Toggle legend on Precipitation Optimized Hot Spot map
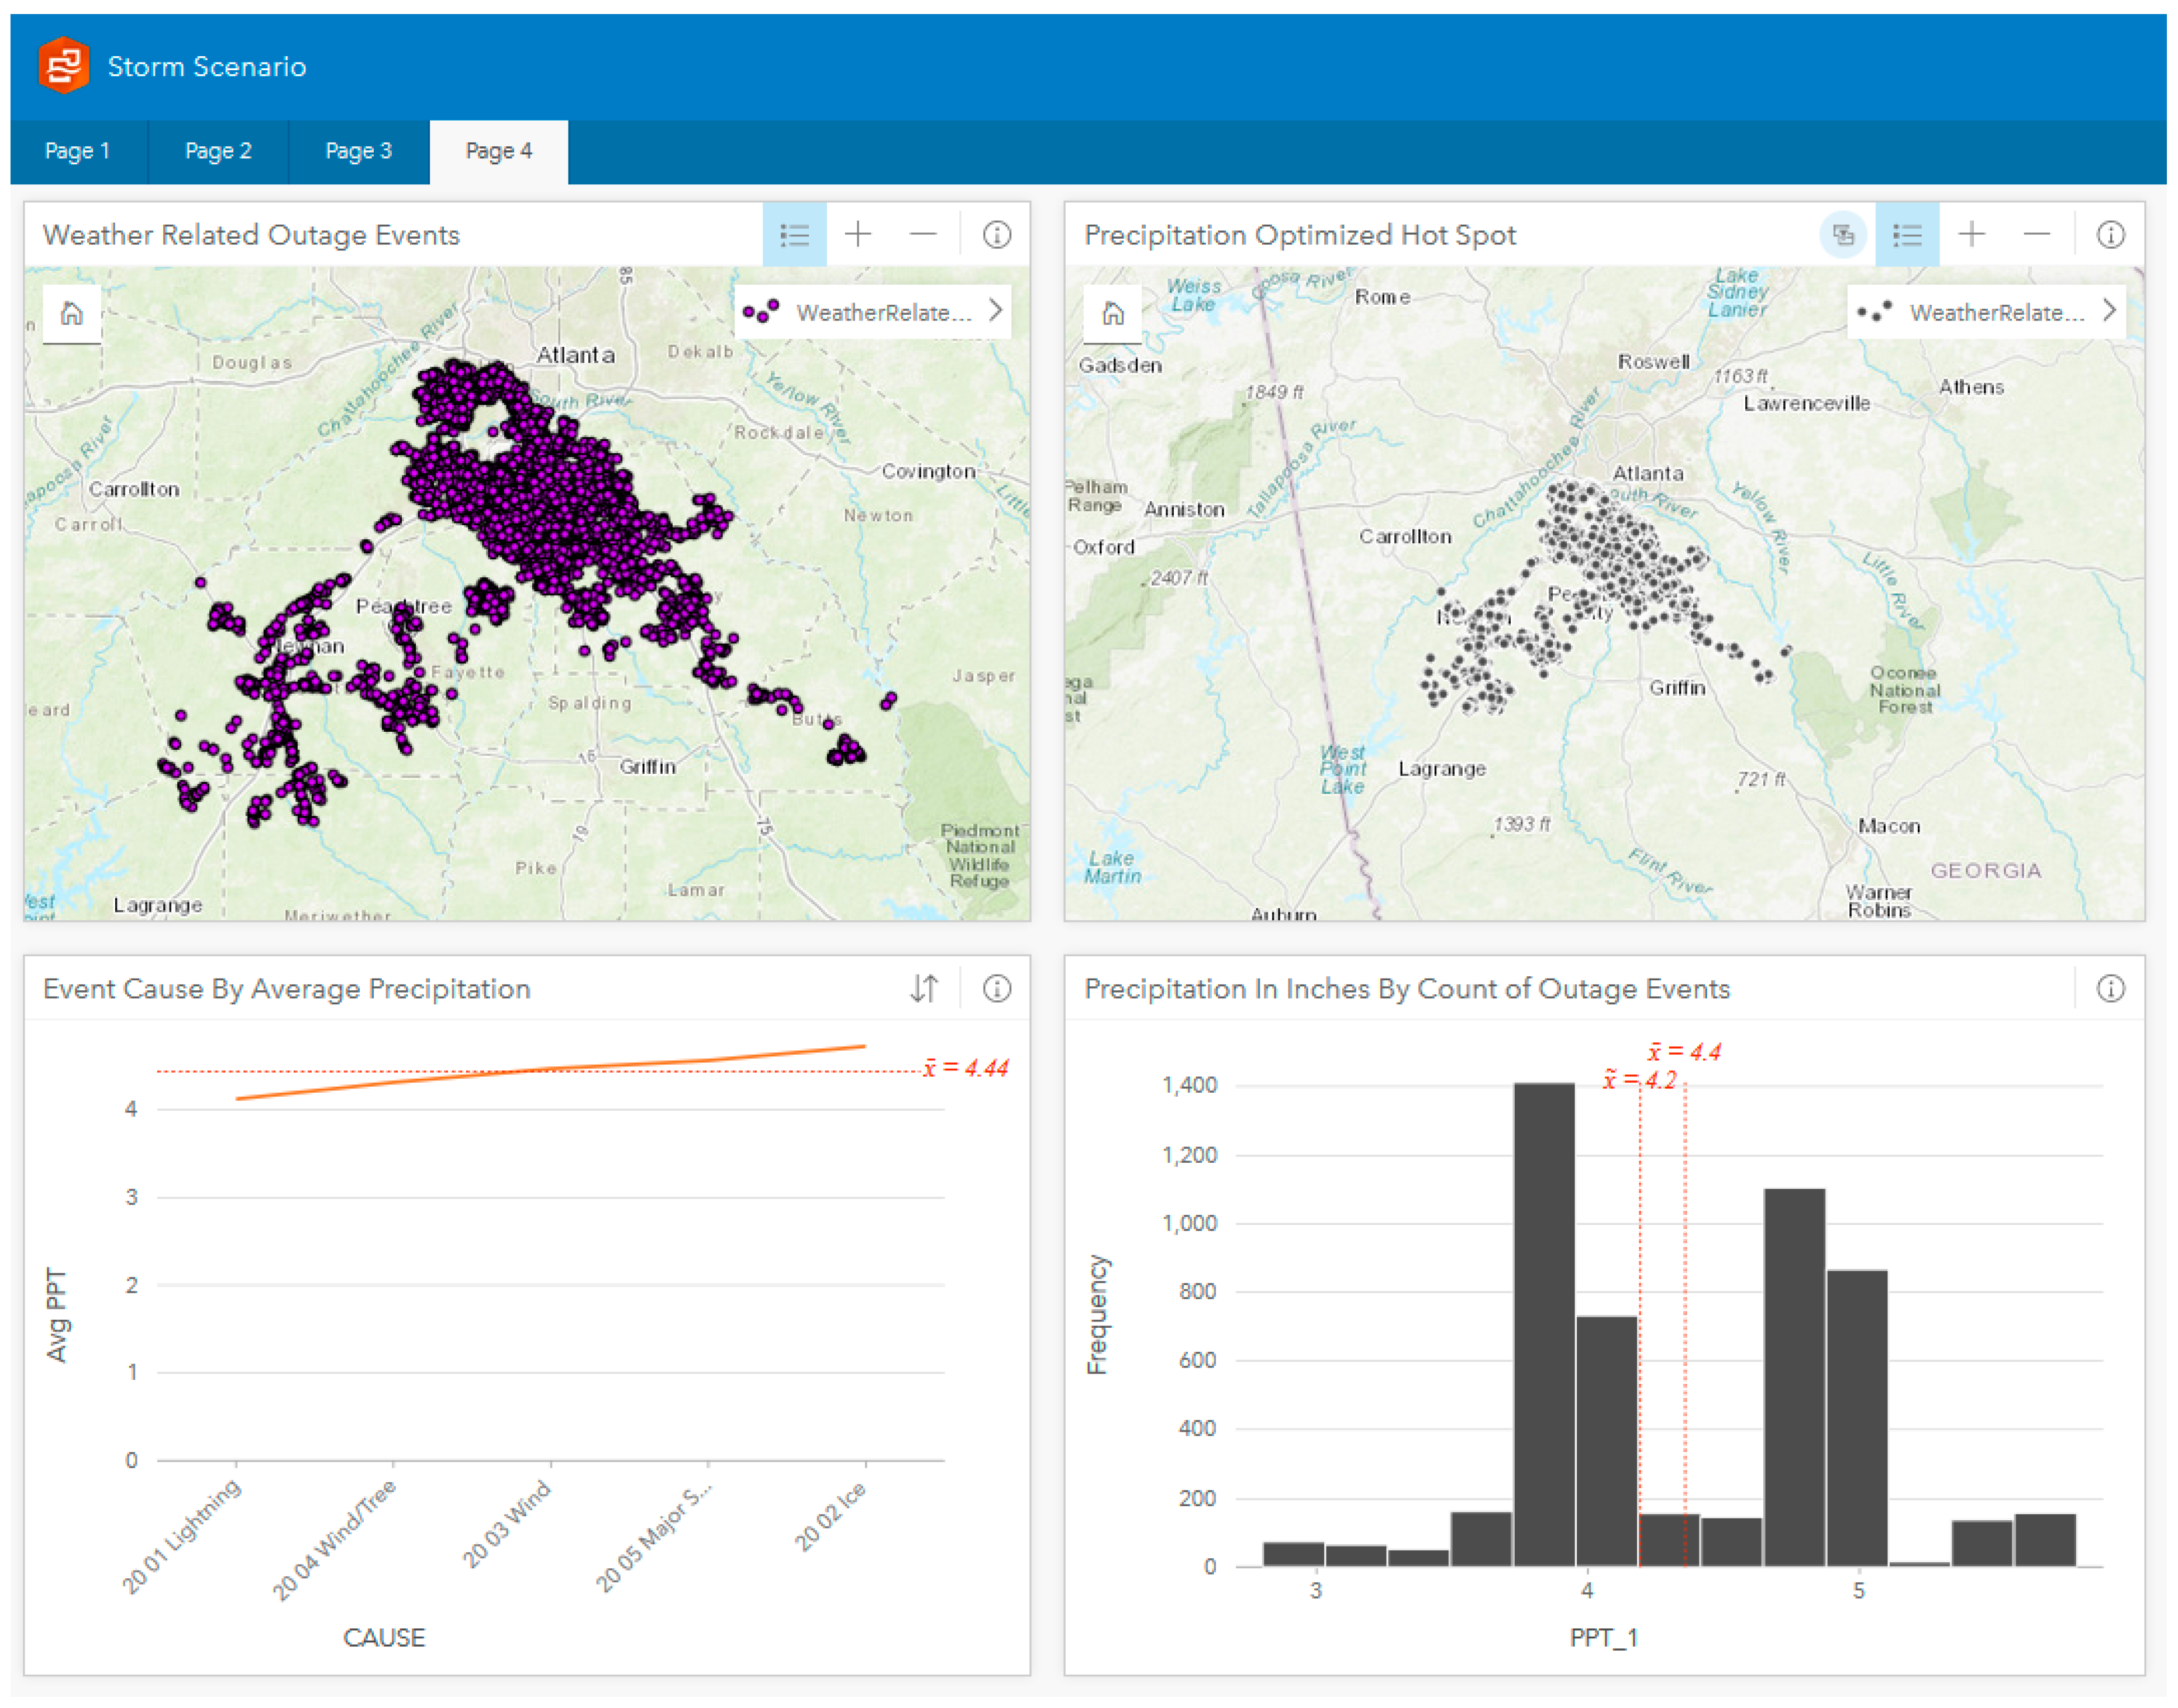 point(1907,235)
